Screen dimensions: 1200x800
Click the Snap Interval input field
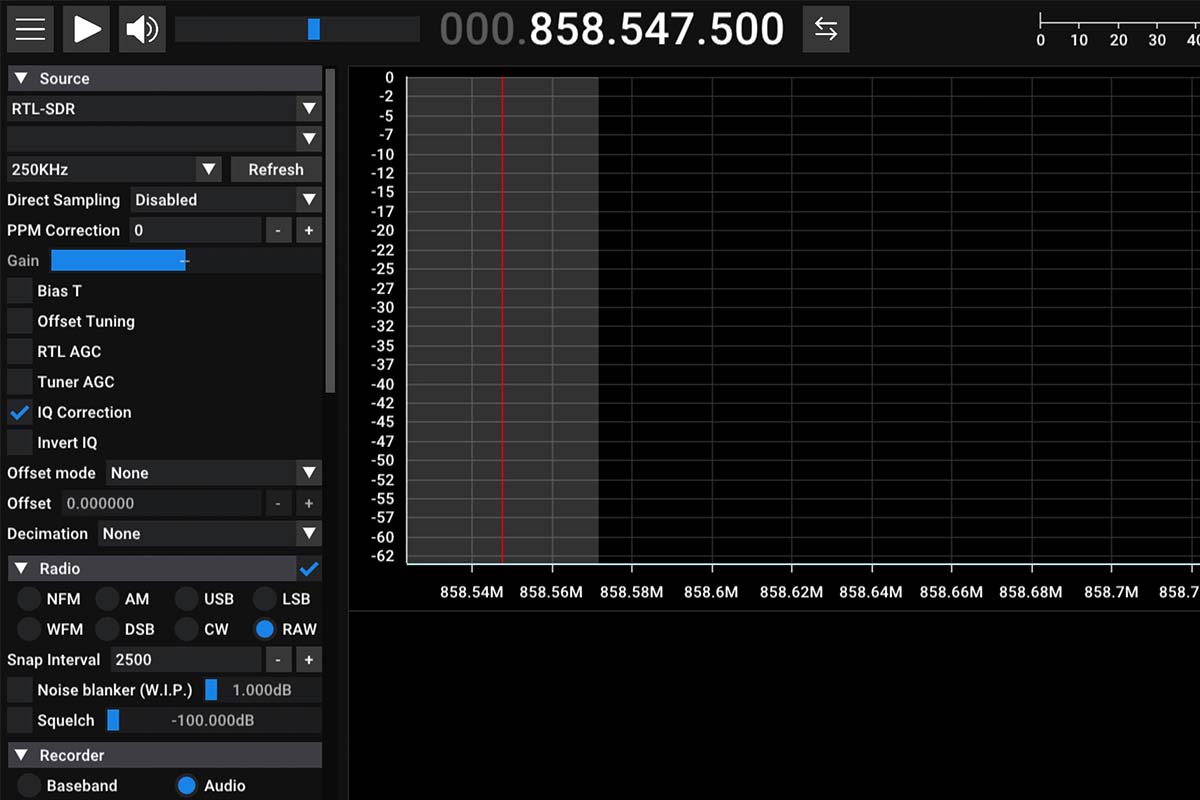186,660
